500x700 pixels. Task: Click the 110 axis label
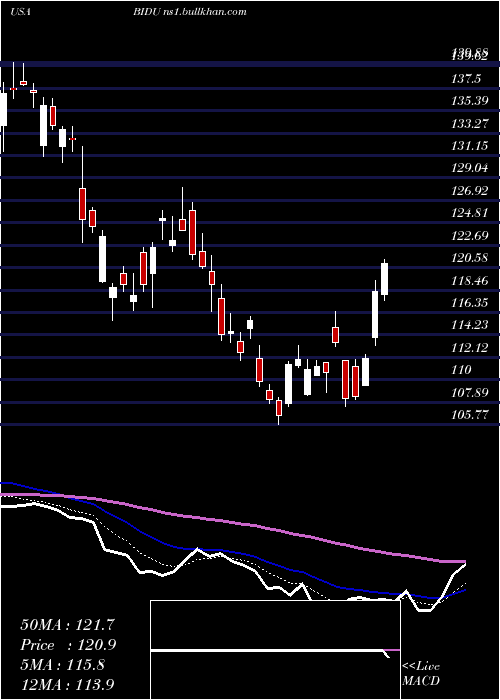462,370
